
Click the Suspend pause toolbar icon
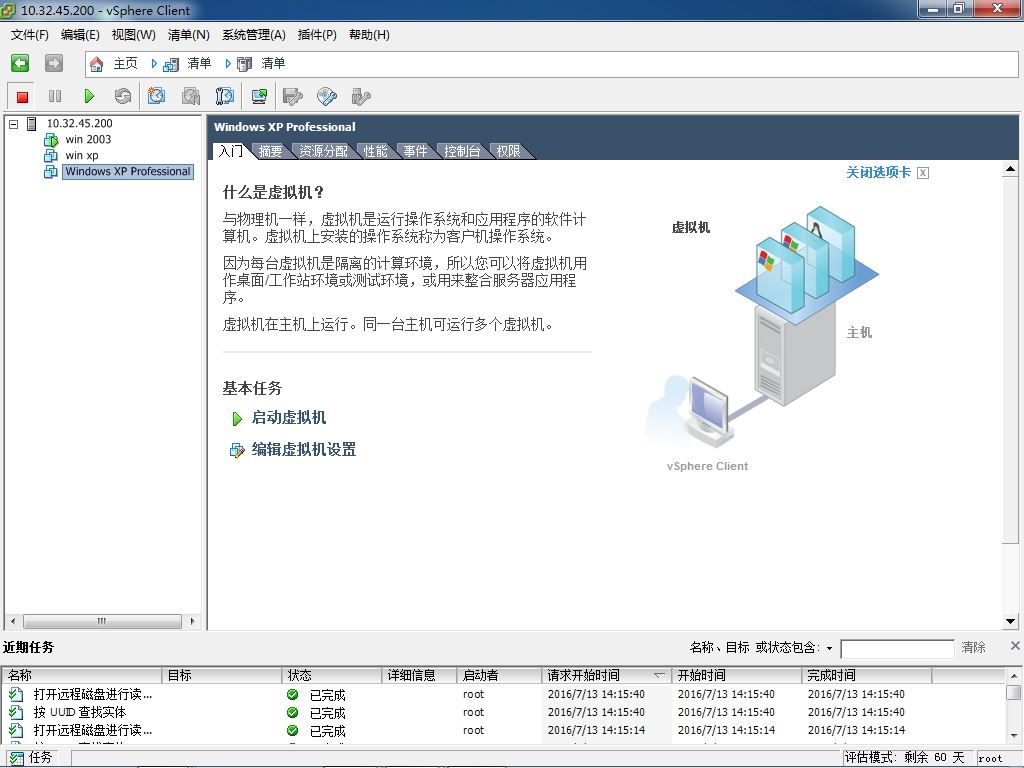(x=55, y=97)
